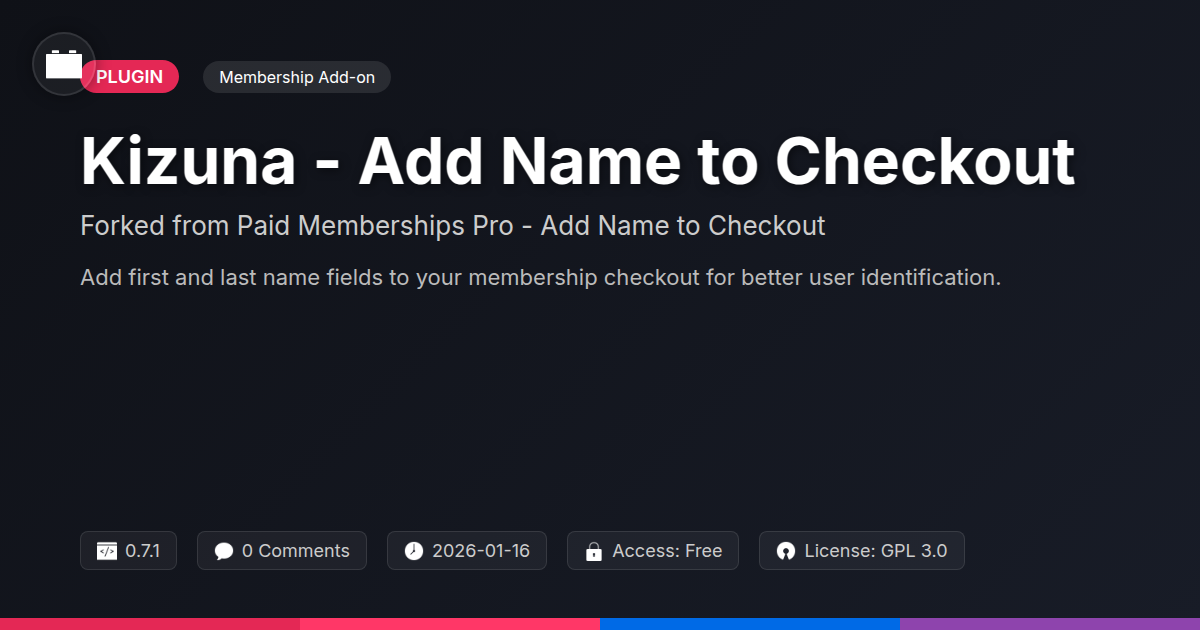
Task: Click the plugin description text
Action: click(x=541, y=278)
